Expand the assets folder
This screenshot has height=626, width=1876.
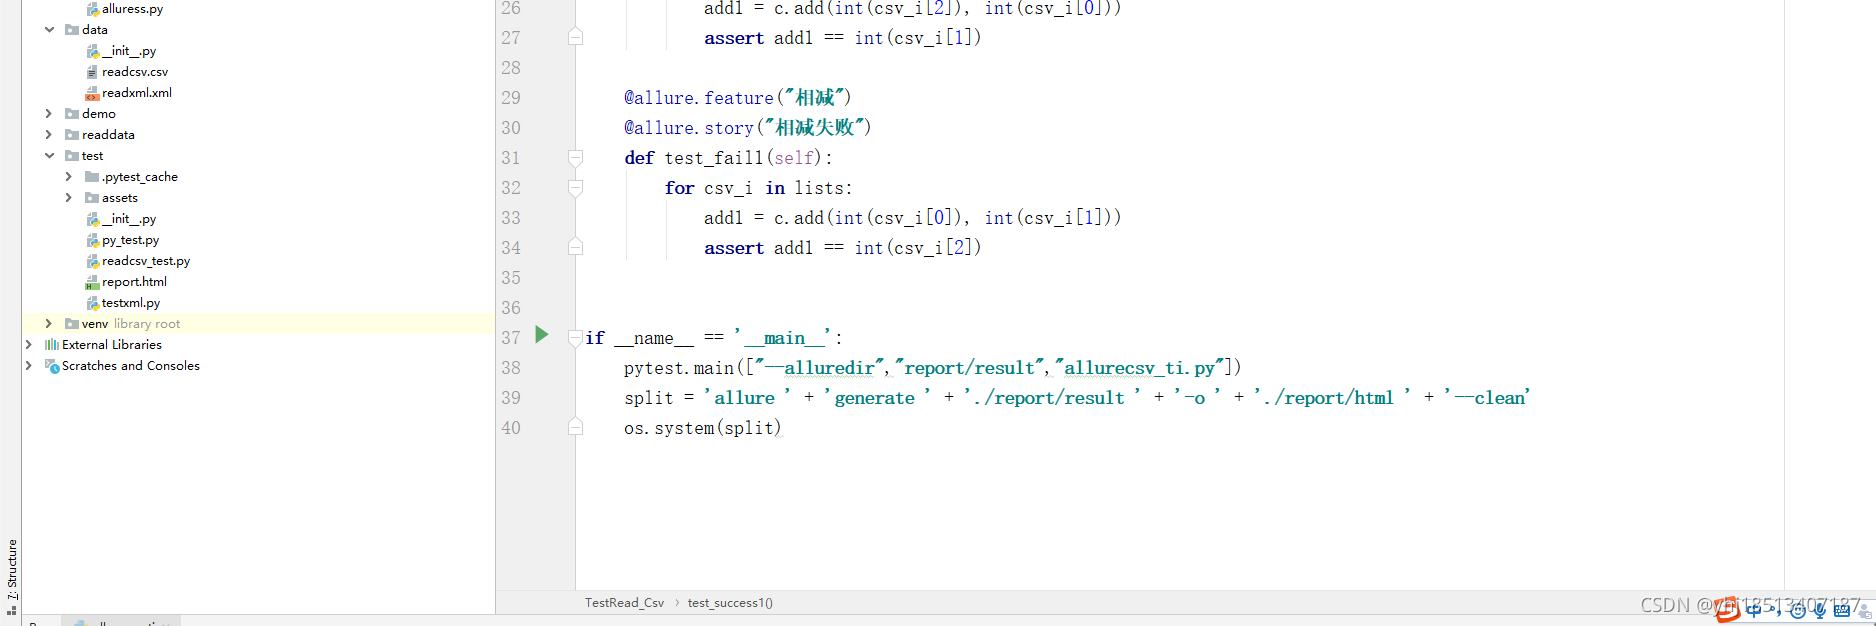tap(69, 197)
